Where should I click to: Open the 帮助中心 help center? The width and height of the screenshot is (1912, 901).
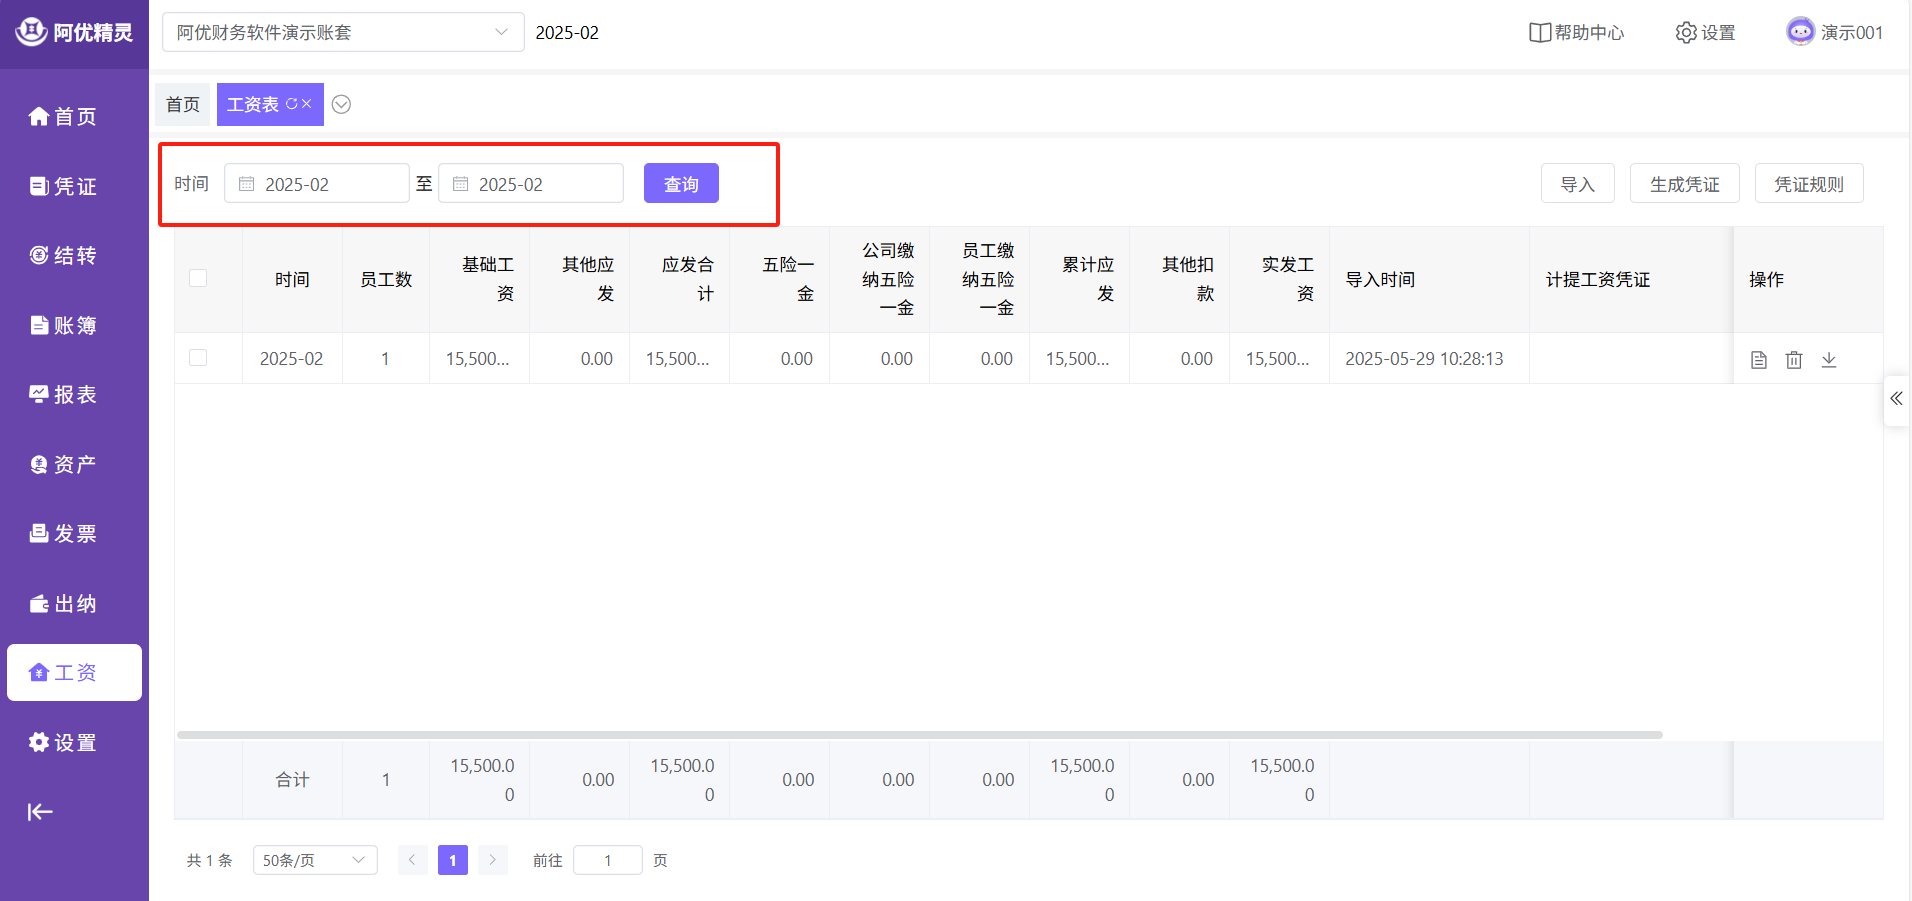[x=1576, y=33]
